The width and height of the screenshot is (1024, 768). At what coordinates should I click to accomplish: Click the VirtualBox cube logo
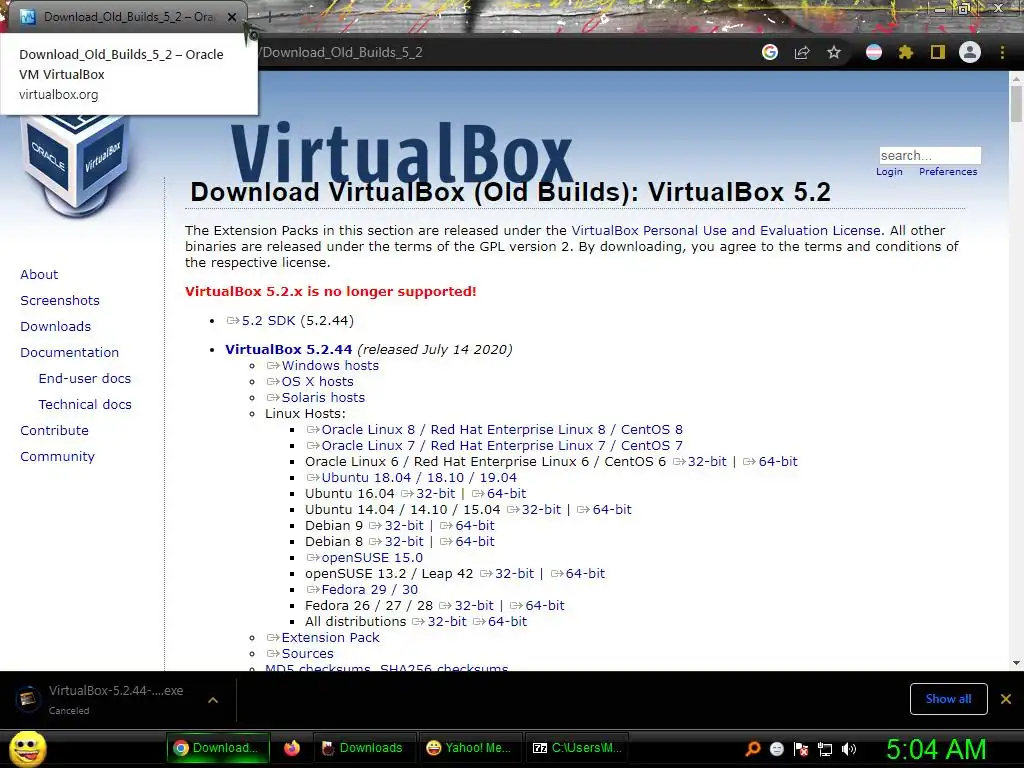[x=77, y=163]
